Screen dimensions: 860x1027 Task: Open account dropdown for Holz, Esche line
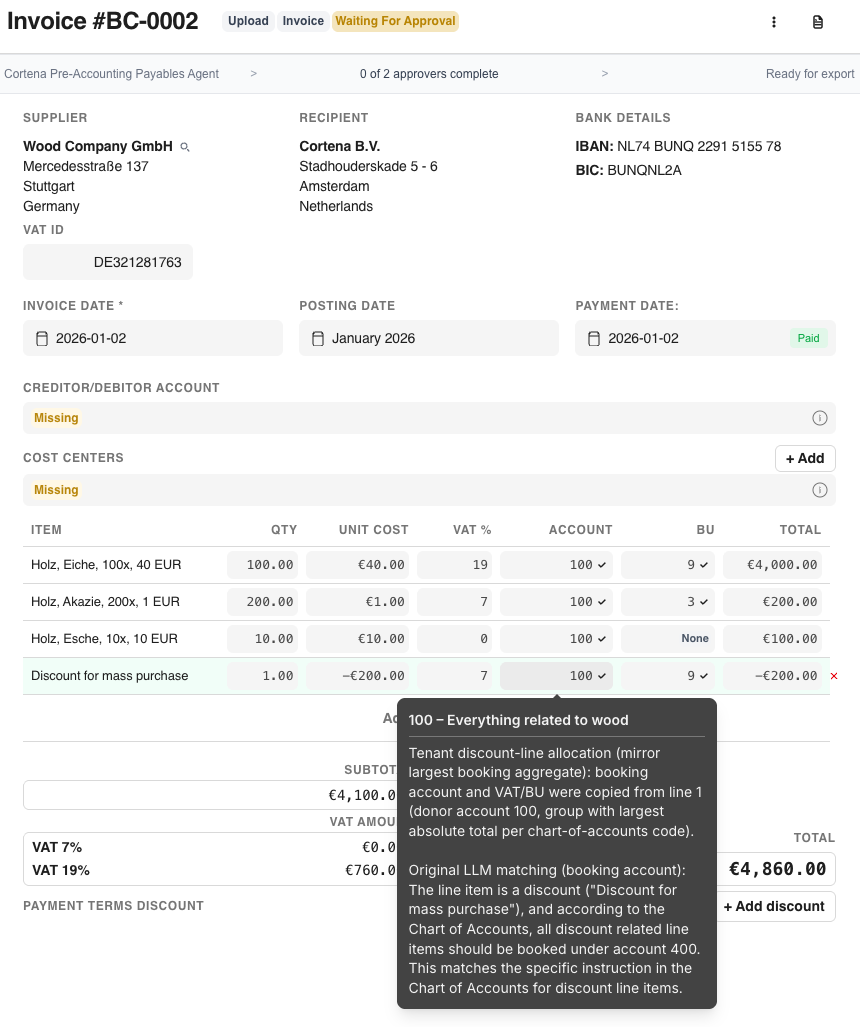coord(556,639)
